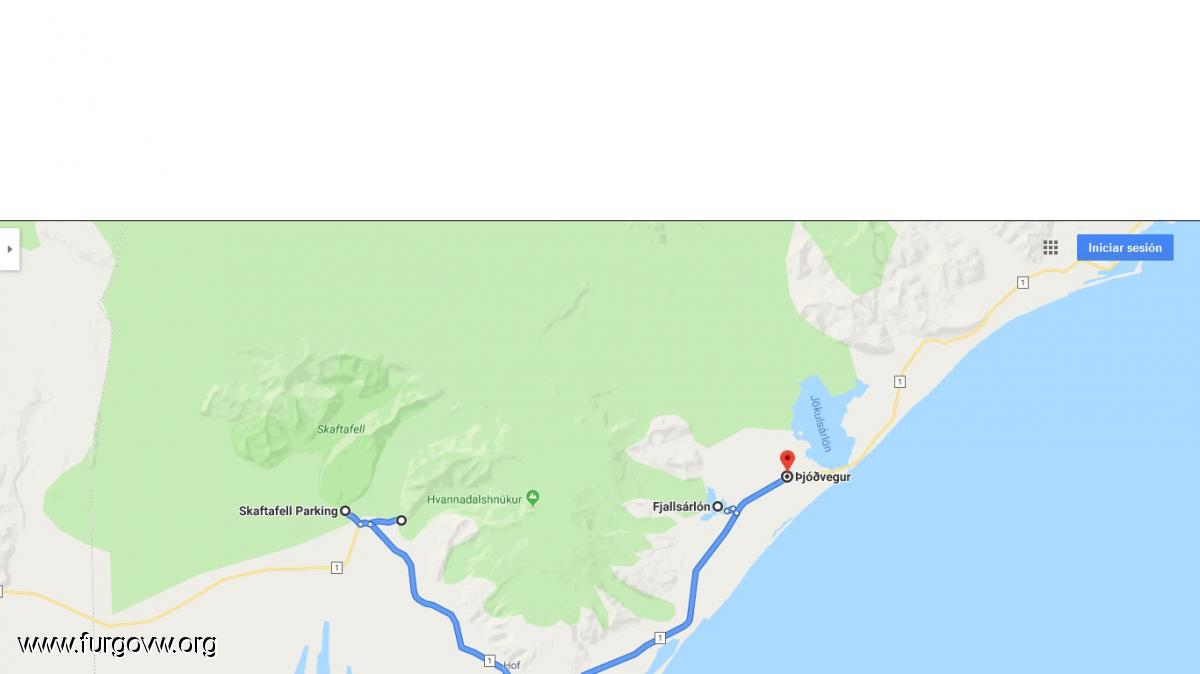Click the Skaftafell Parking text label
Screen dimensions: 1200x674
pyautogui.click(x=288, y=511)
